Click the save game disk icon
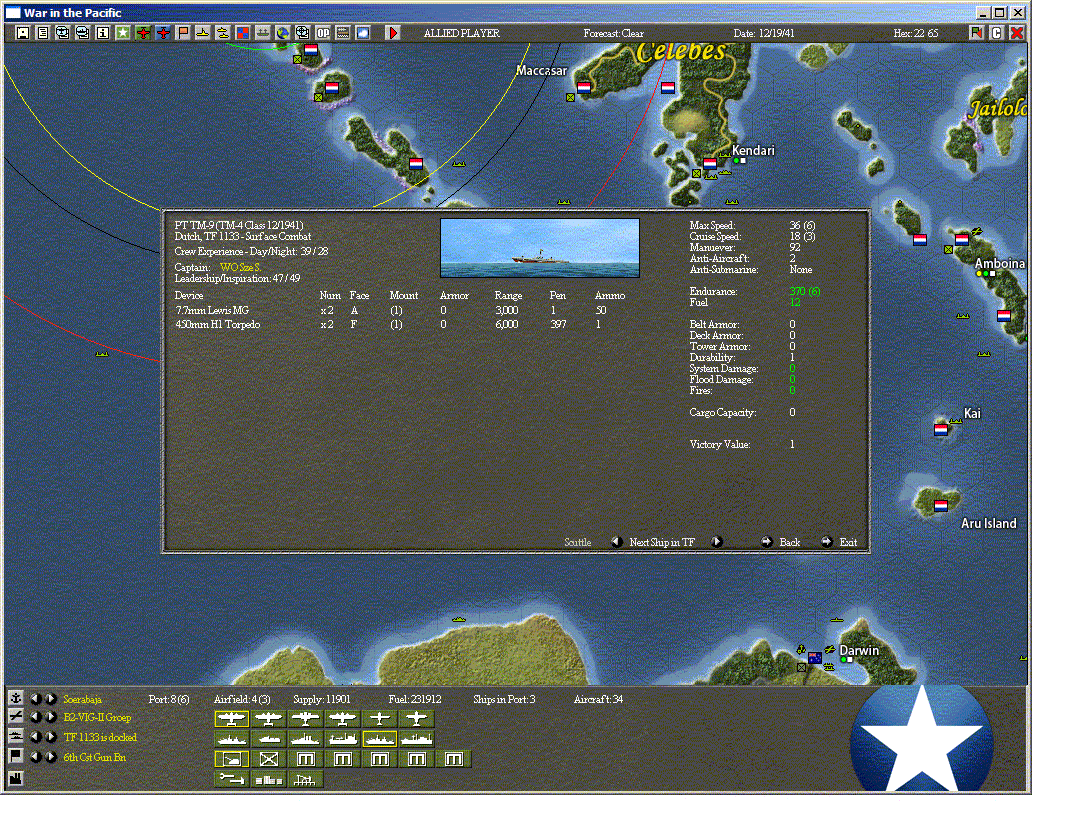 coord(23,32)
